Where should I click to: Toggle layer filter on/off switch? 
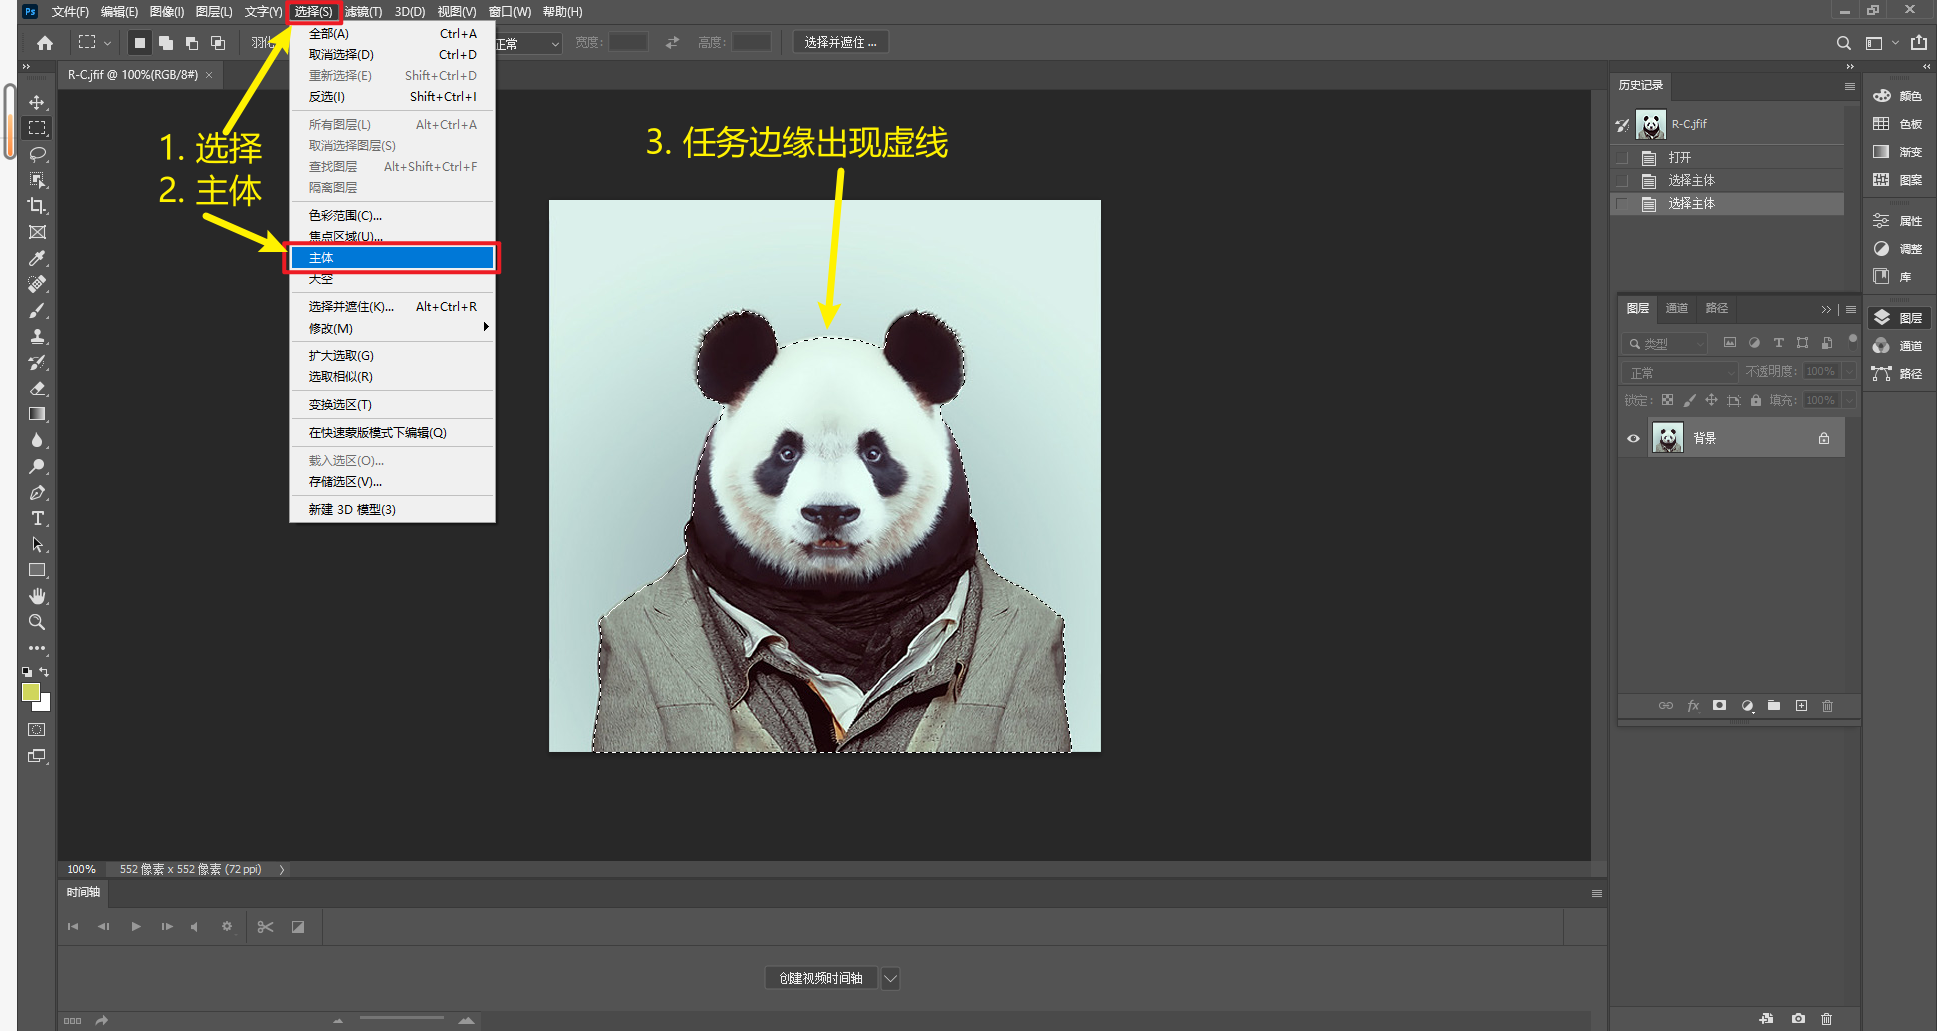[1852, 340]
